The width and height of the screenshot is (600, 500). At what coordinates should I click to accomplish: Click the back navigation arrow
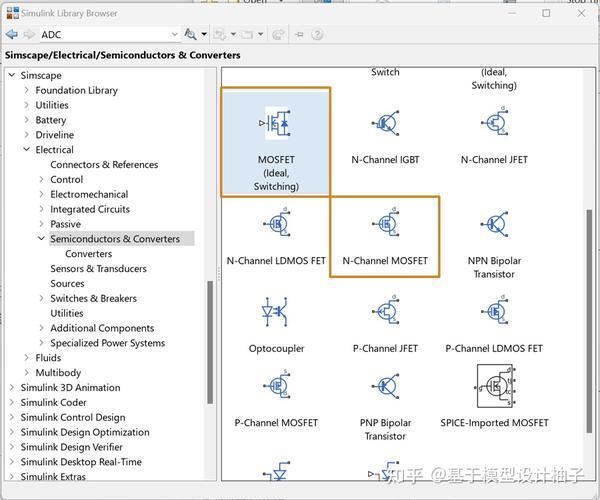point(12,34)
